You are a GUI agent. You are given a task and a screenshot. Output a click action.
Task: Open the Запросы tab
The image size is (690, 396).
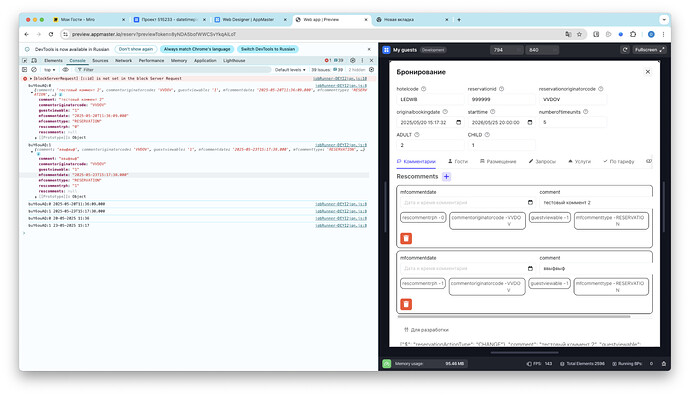click(542, 161)
